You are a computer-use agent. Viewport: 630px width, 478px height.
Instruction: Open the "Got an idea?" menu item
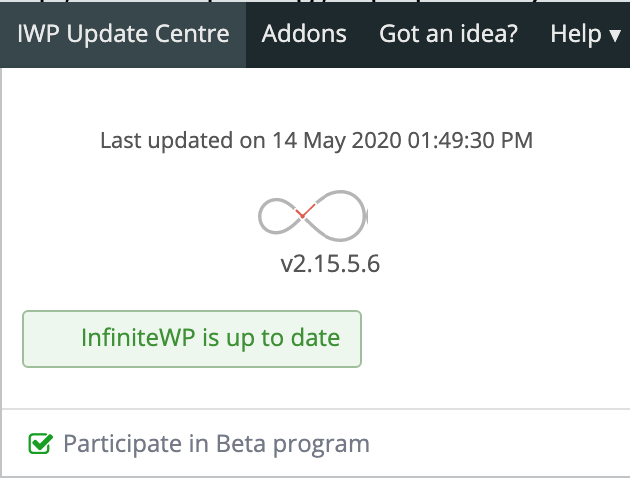(448, 34)
